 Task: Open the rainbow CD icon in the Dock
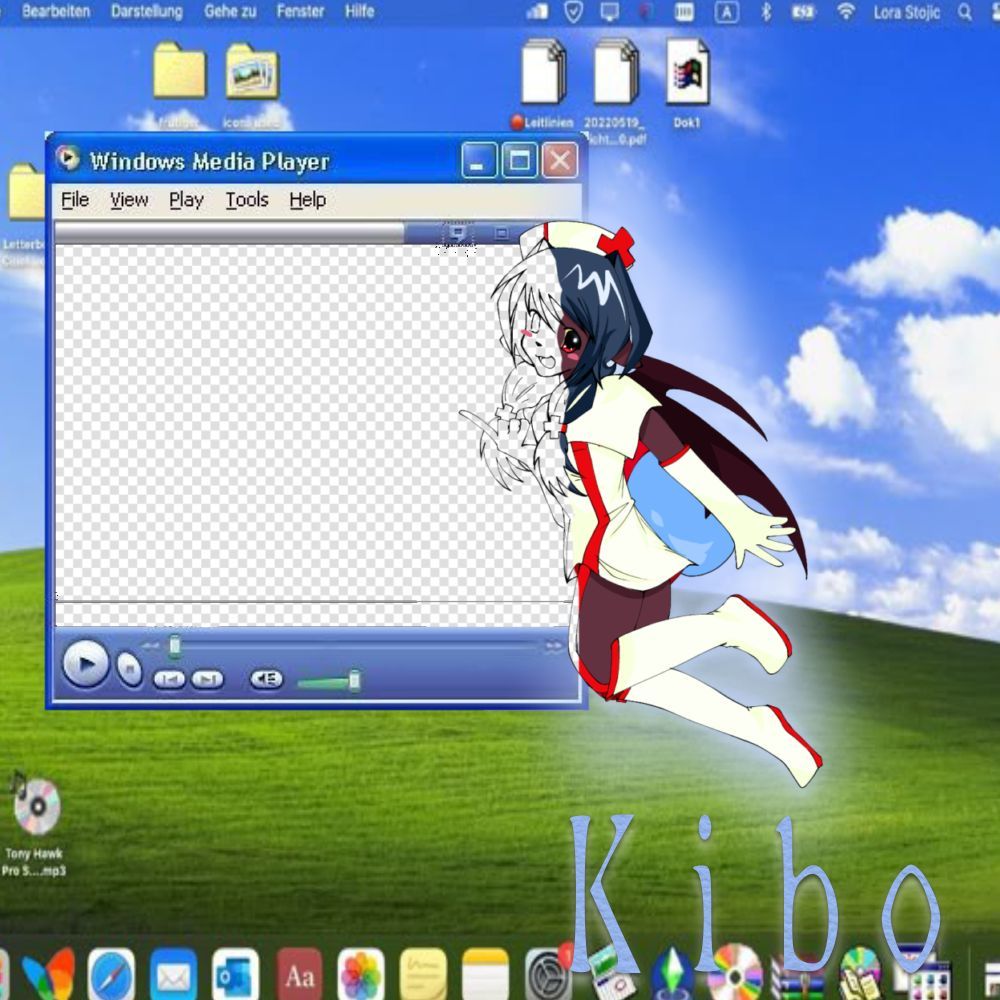point(735,974)
